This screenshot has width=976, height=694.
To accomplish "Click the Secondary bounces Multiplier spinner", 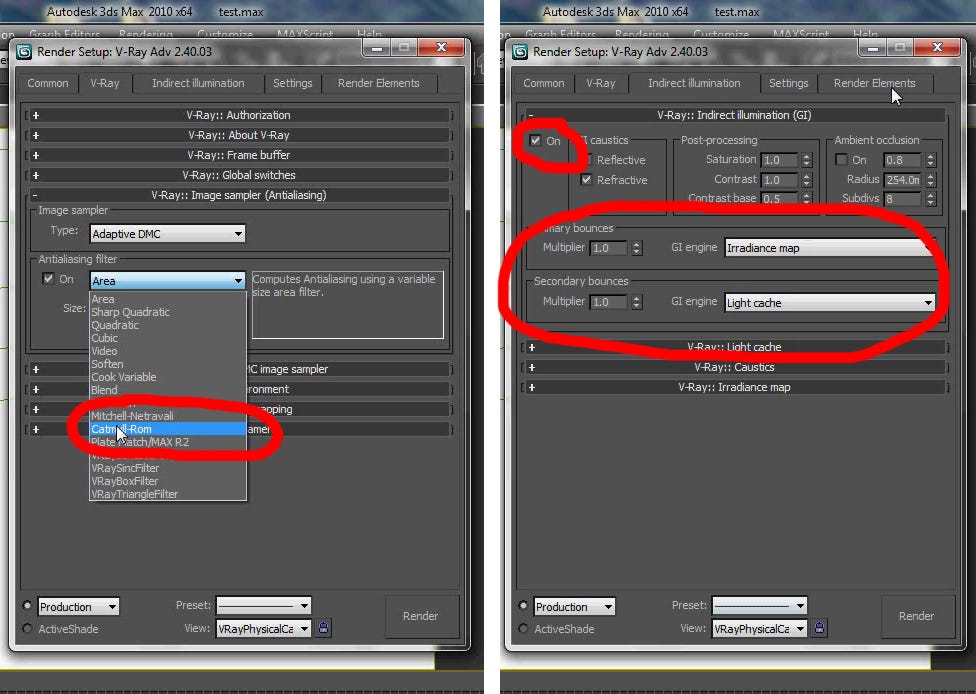I will coord(636,302).
